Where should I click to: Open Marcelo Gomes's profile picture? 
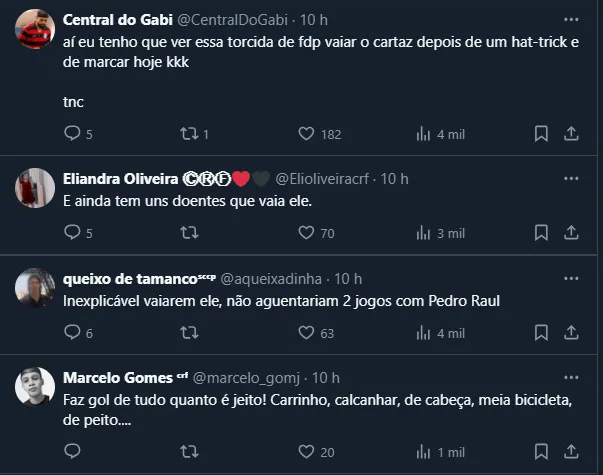(x=35, y=386)
